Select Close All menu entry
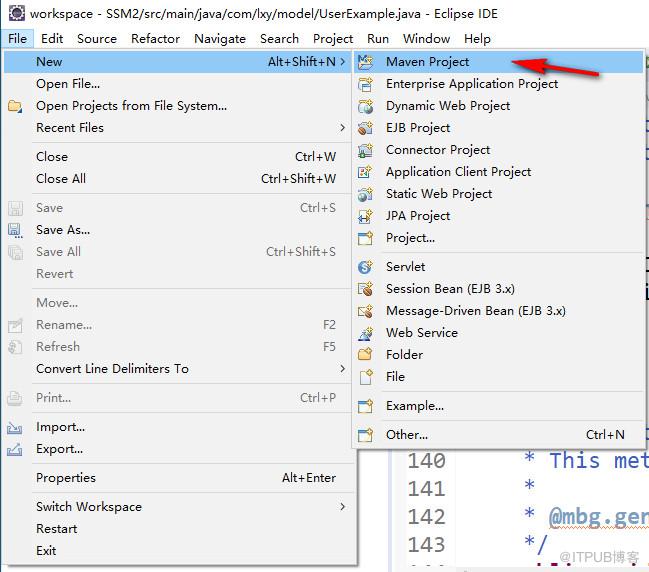This screenshot has width=649, height=572. click(177, 179)
